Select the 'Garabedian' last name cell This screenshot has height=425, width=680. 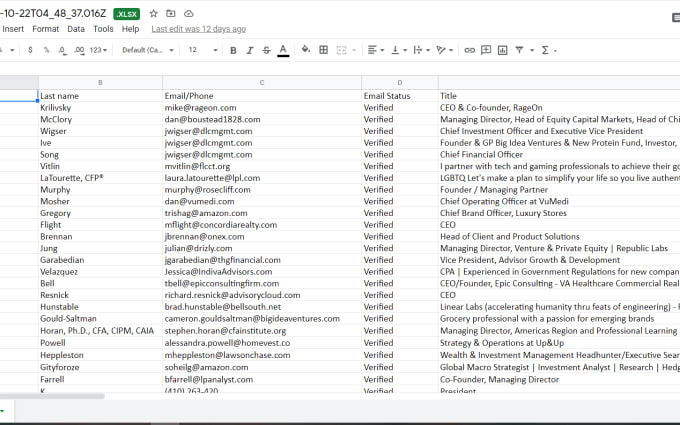click(100, 260)
